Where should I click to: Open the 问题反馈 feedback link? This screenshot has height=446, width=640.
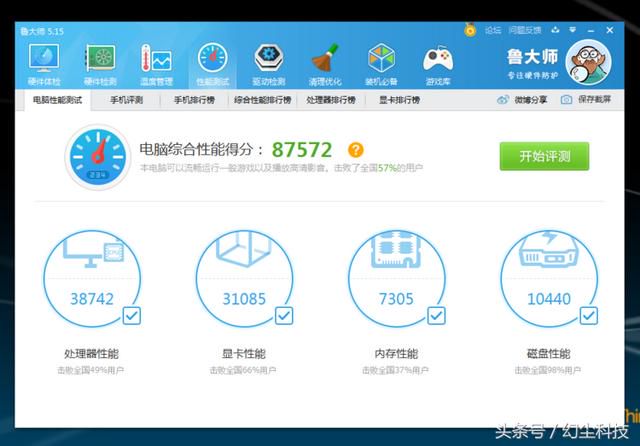[x=525, y=30]
